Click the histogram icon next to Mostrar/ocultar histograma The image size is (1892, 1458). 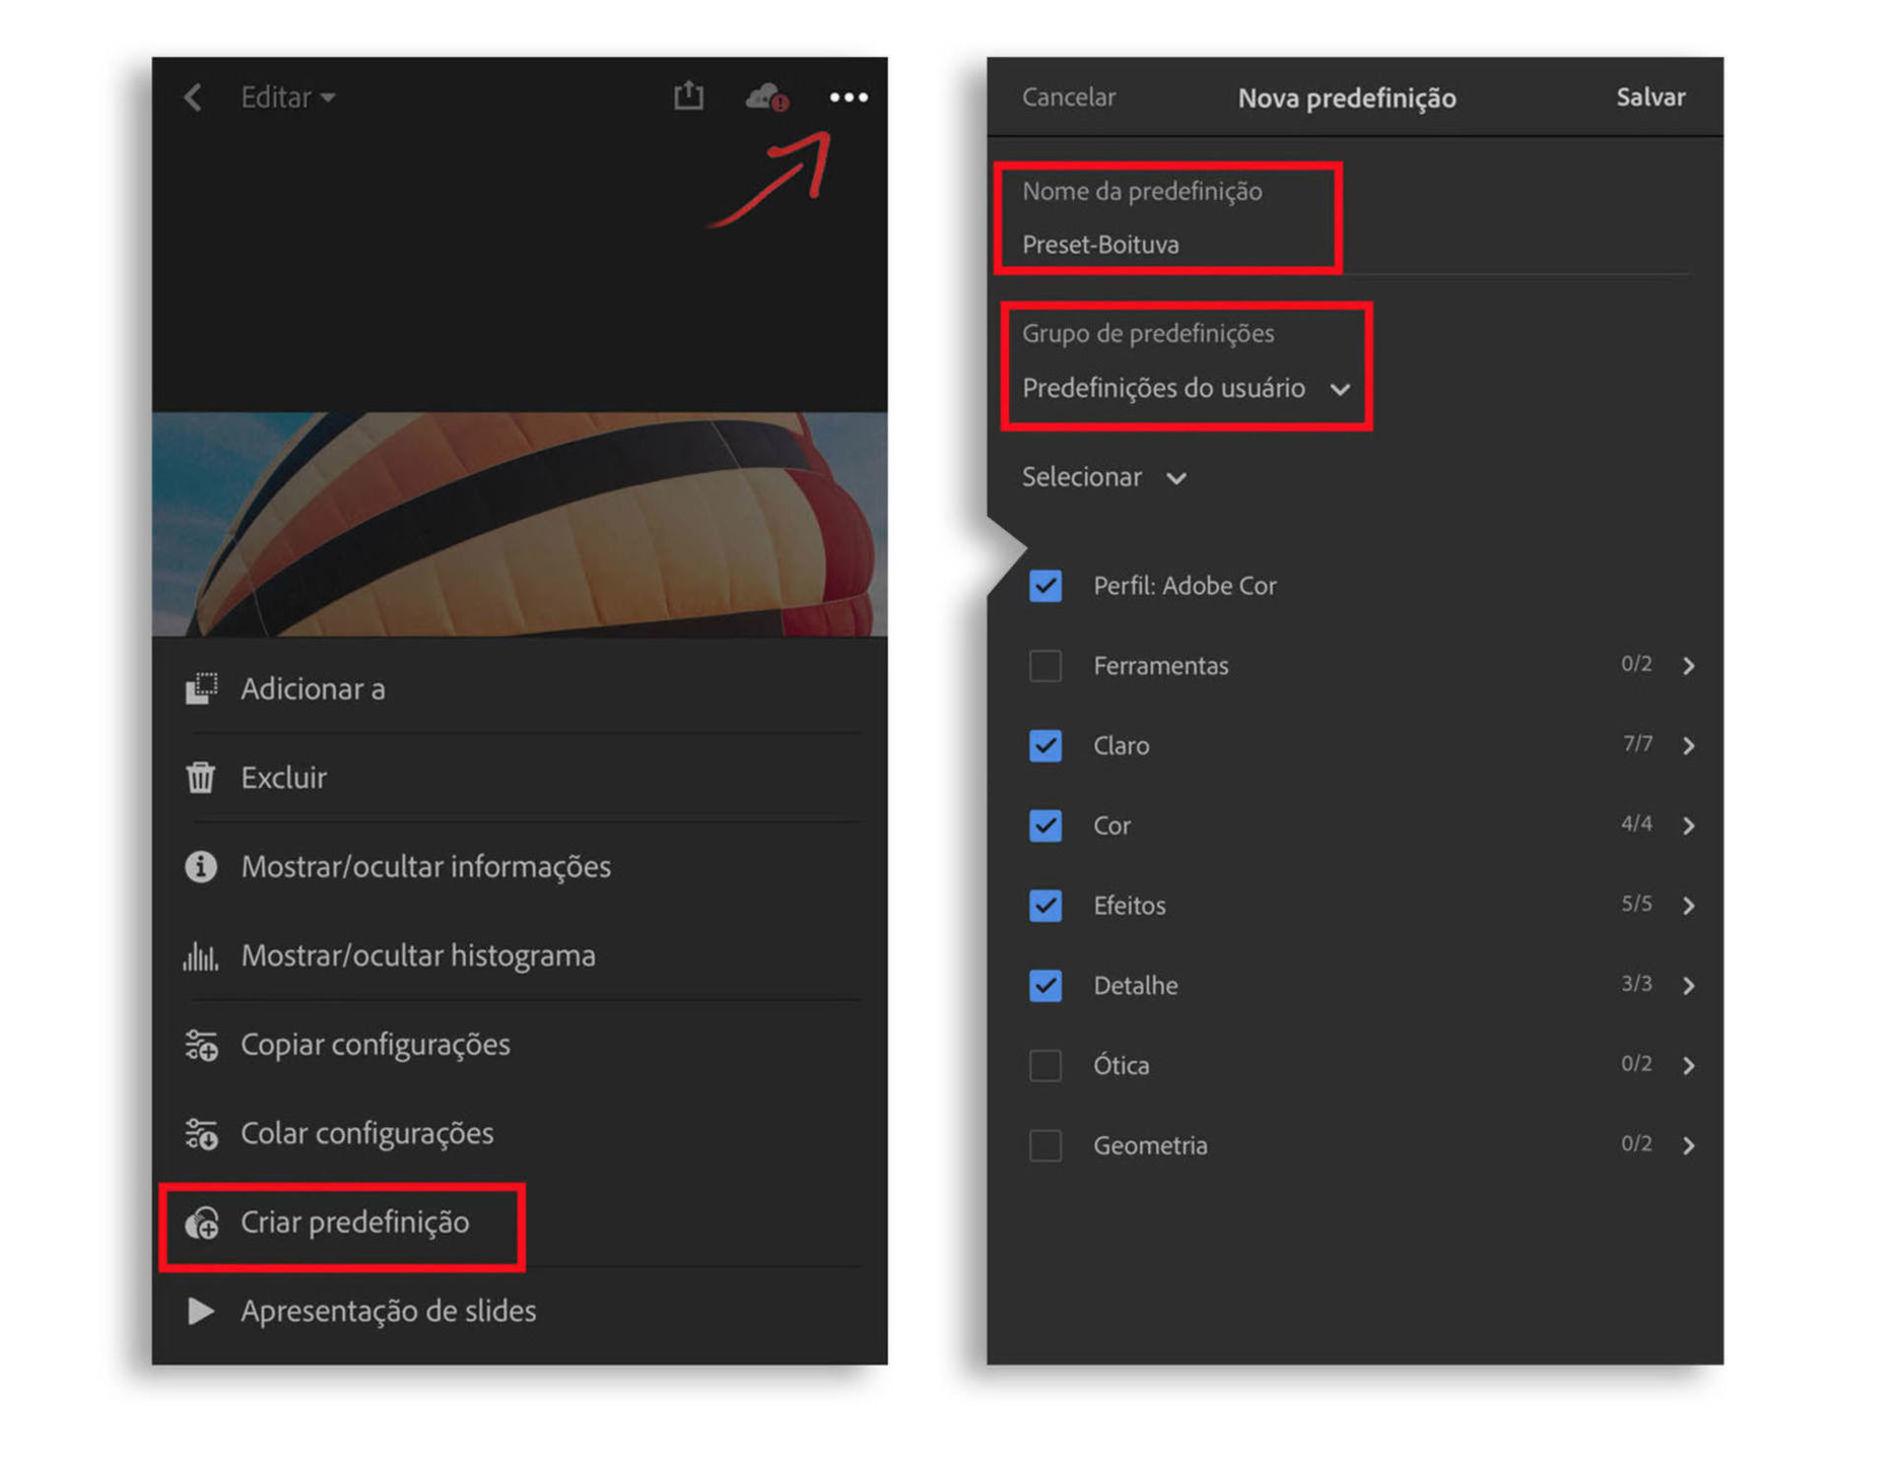pos(202,955)
